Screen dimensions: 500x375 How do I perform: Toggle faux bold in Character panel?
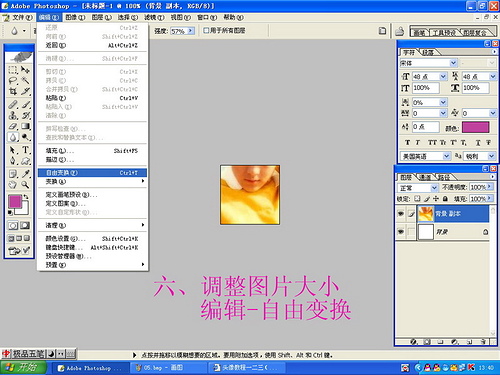pos(407,143)
